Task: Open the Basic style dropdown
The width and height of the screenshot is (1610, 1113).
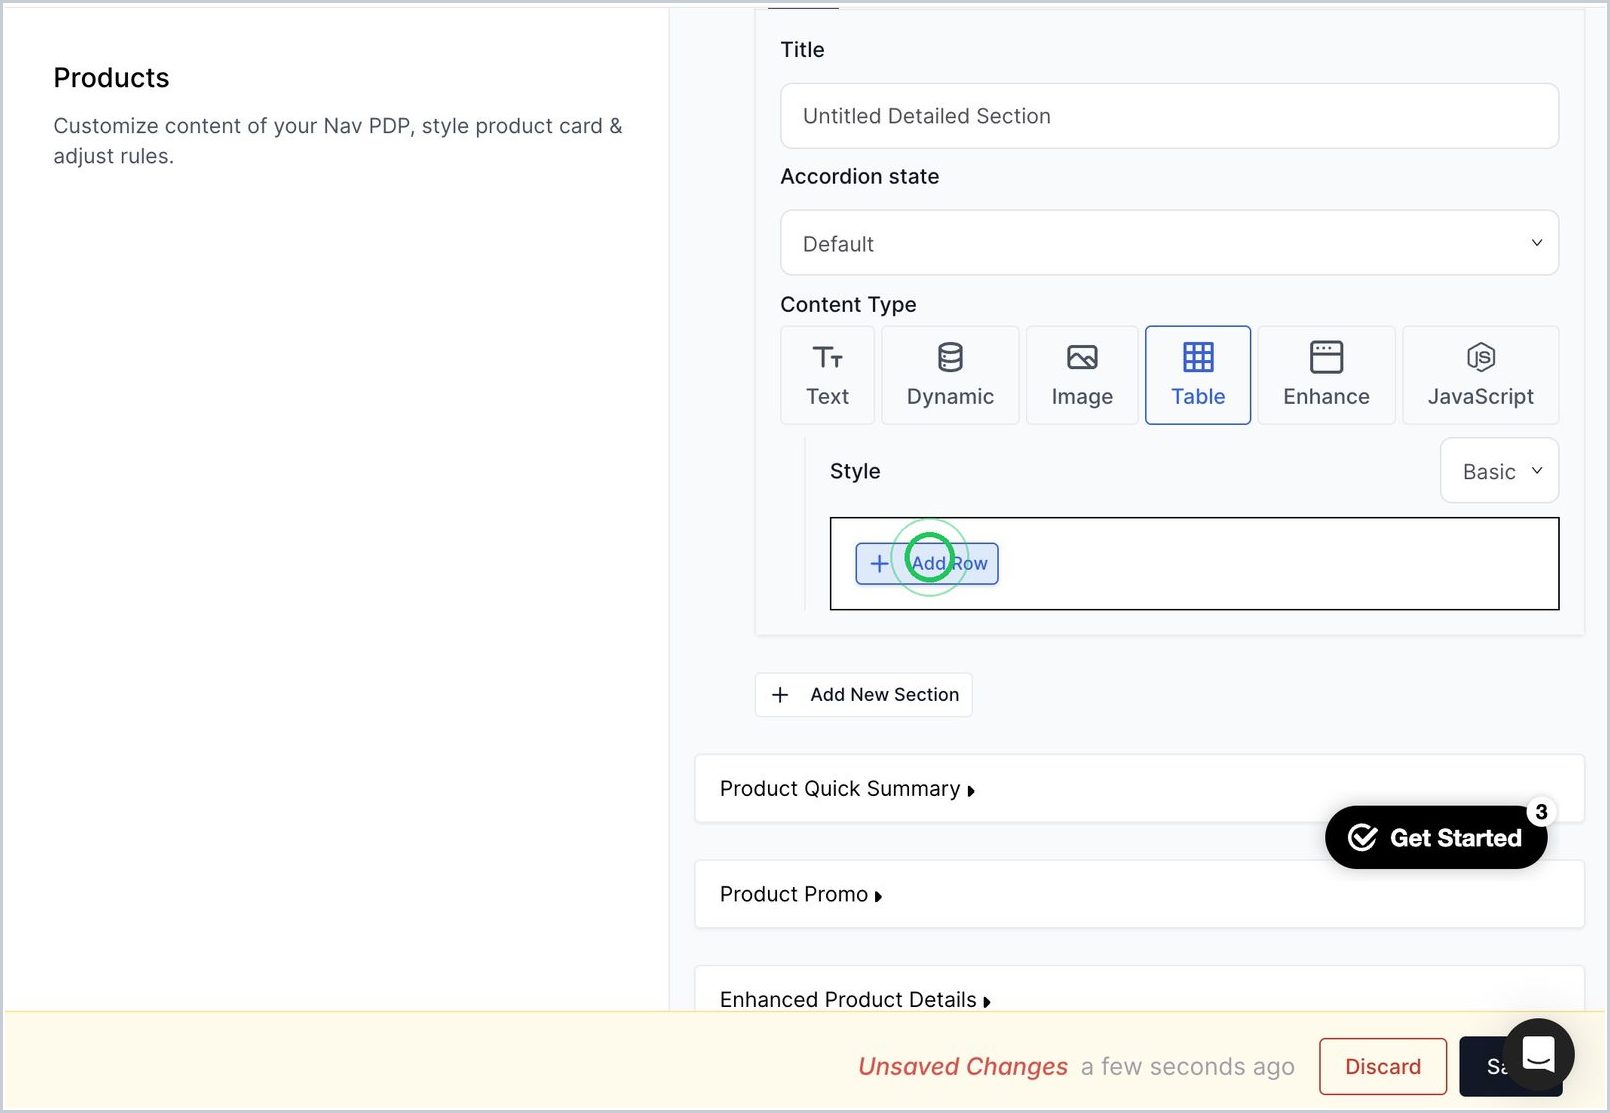Action: tap(1499, 471)
